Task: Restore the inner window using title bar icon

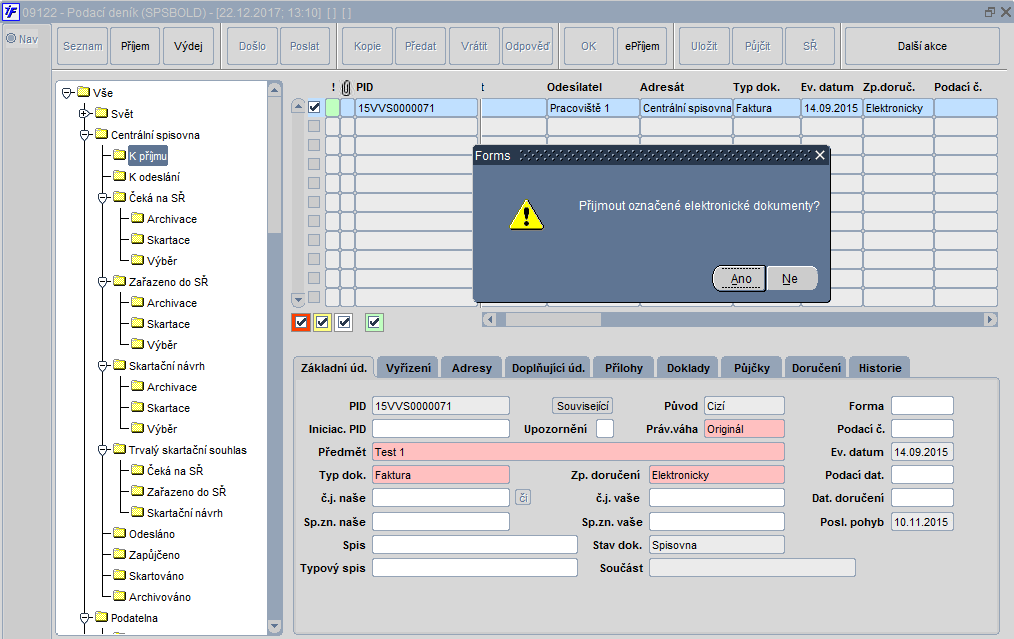Action: [x=989, y=12]
